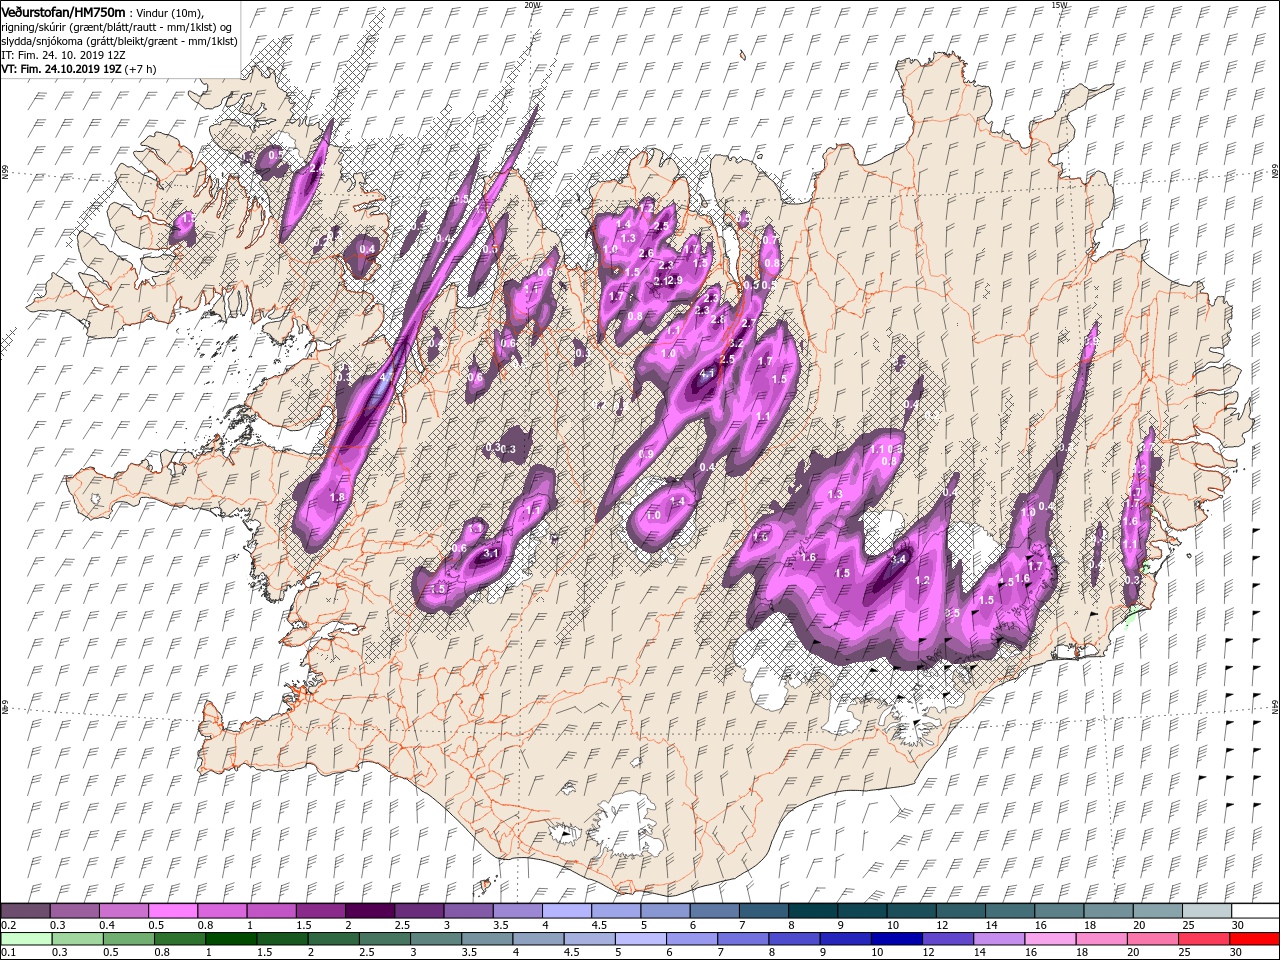The width and height of the screenshot is (1280, 960).
Task: Click the light lavender swatch above upper-row label 4
Action: click(566, 911)
